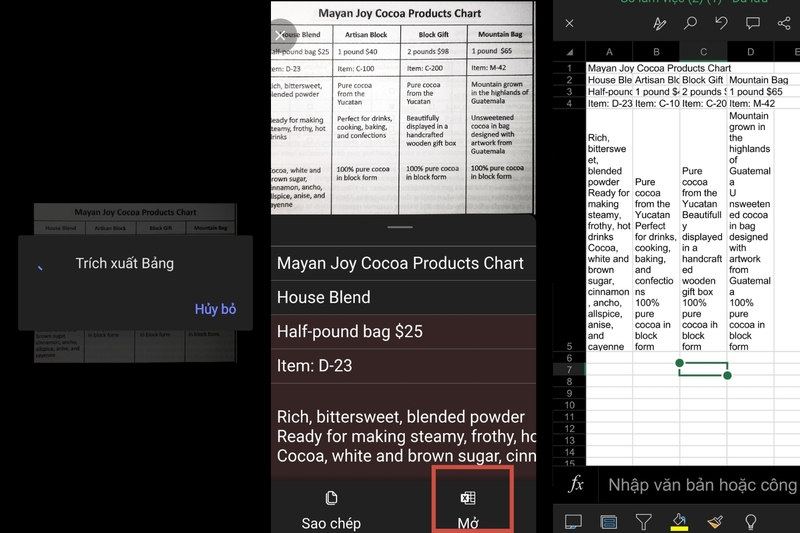Select column D header
The image size is (800, 533).
pyautogui.click(x=751, y=52)
